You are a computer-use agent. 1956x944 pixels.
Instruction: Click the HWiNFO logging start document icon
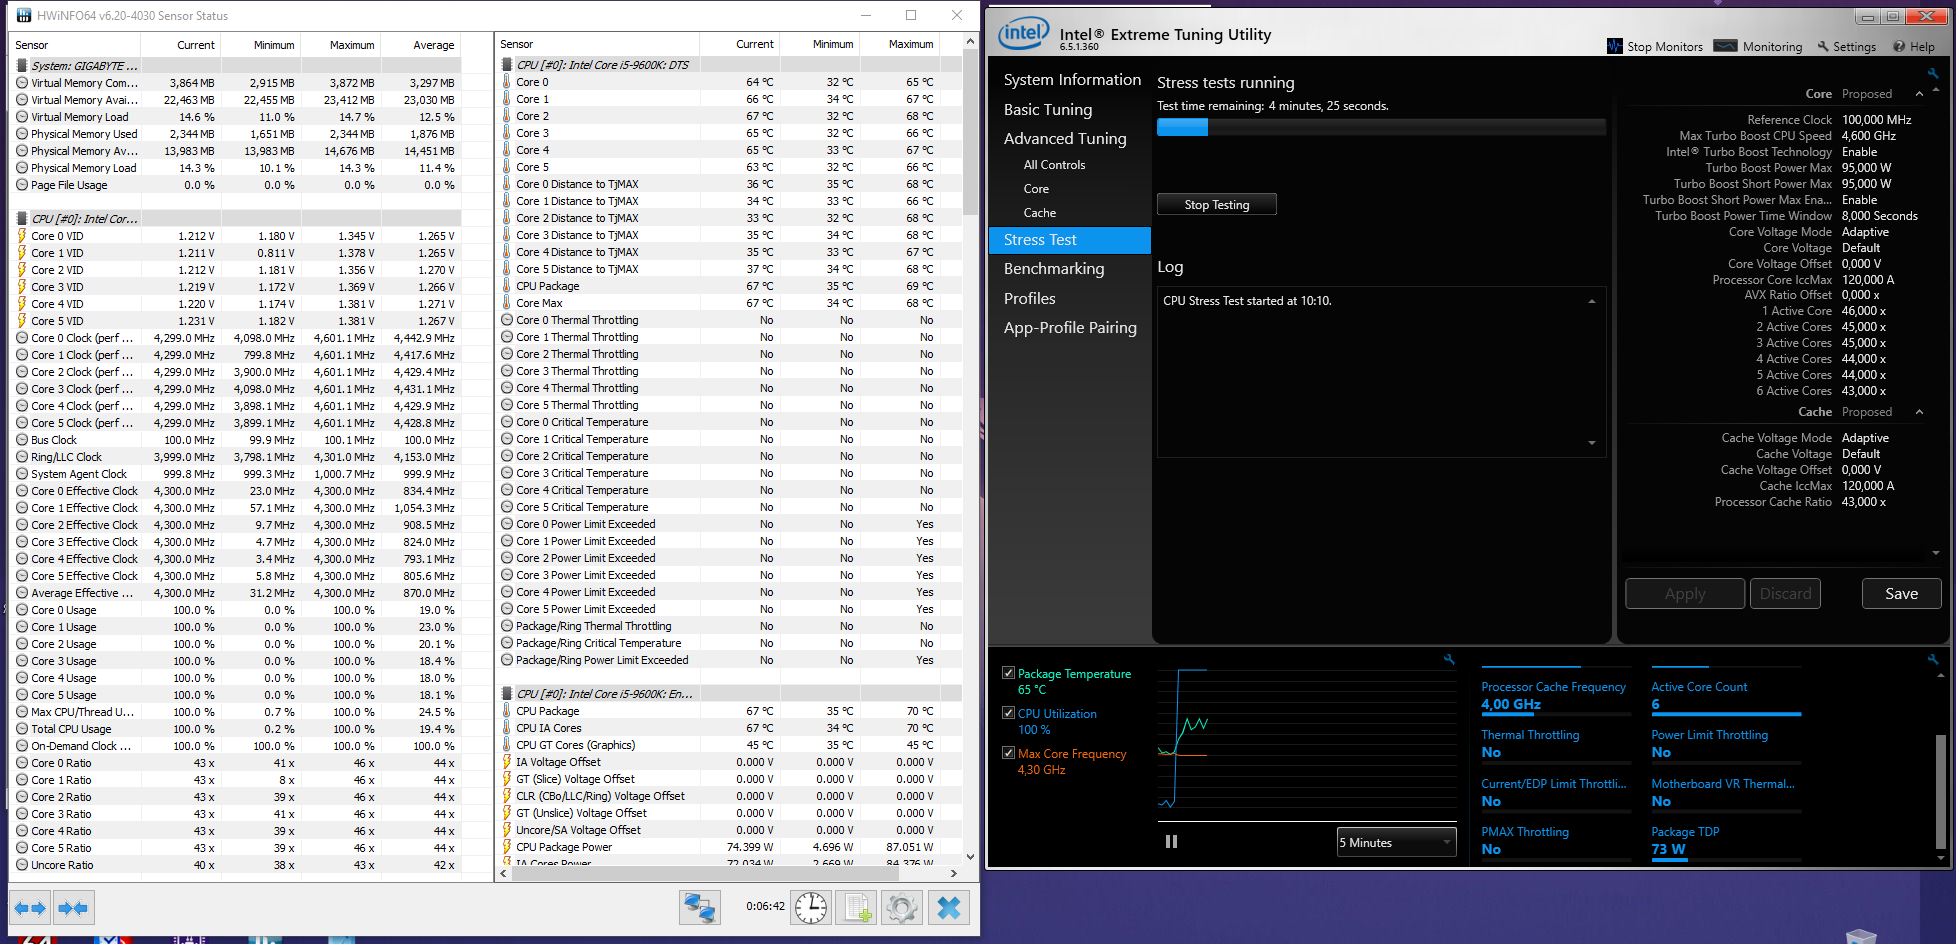pos(857,907)
